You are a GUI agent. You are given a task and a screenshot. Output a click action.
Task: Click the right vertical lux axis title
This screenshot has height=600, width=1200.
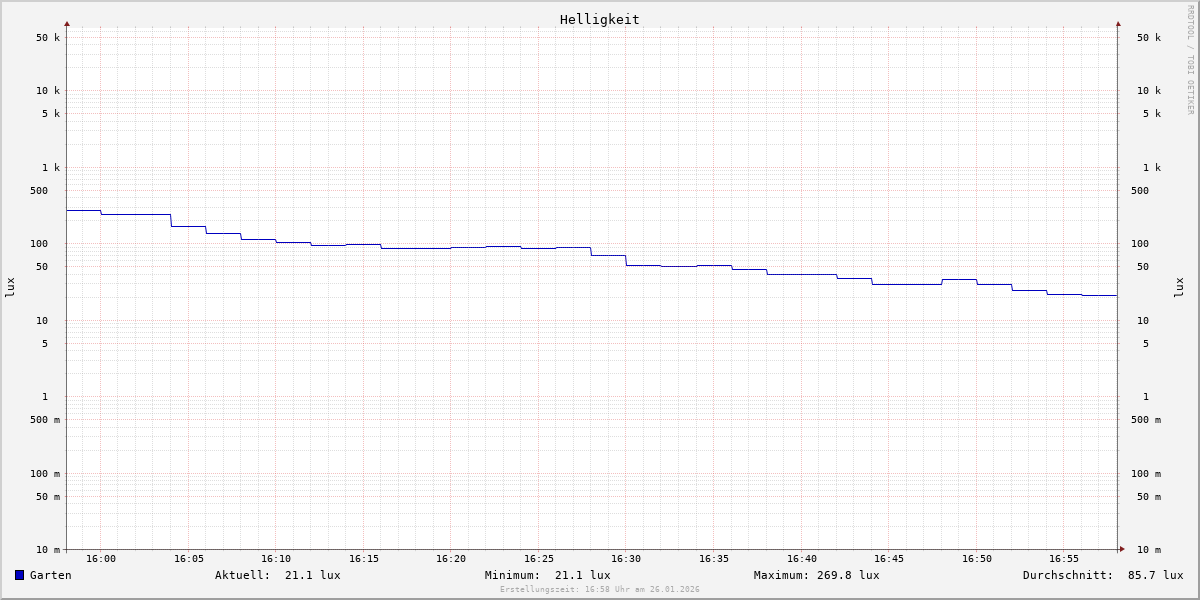click(x=1179, y=288)
